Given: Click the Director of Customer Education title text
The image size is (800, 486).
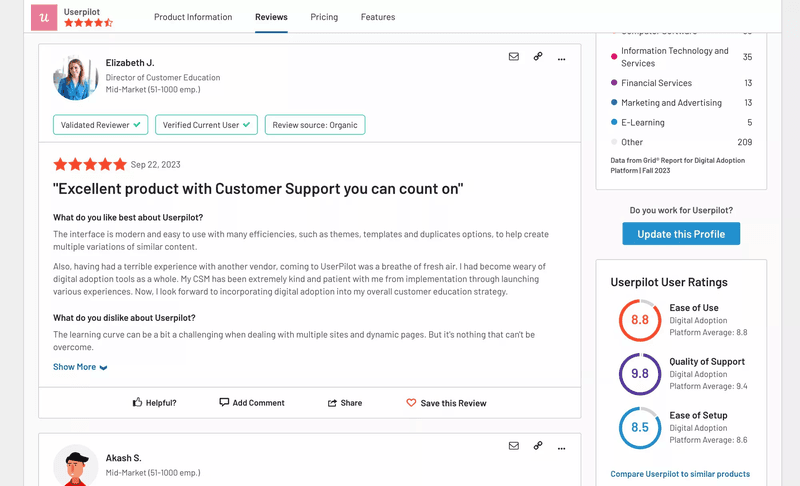Looking at the screenshot, I should [x=163, y=78].
